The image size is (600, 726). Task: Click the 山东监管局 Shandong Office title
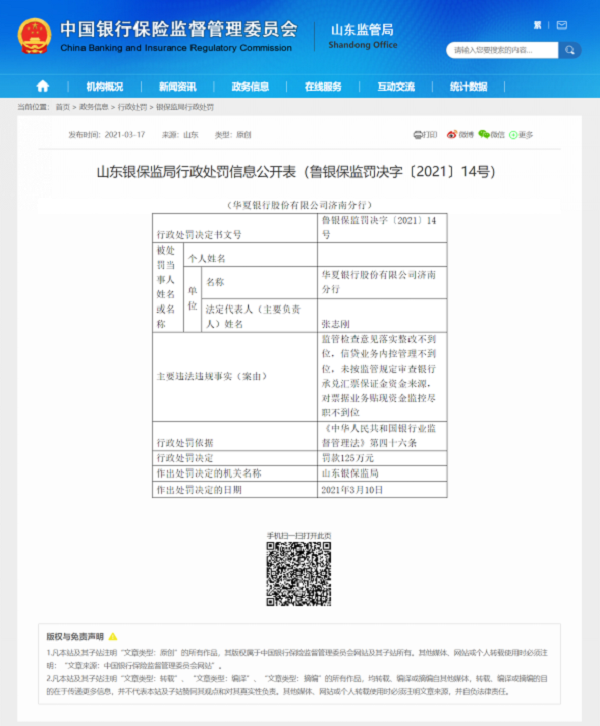pyautogui.click(x=362, y=36)
